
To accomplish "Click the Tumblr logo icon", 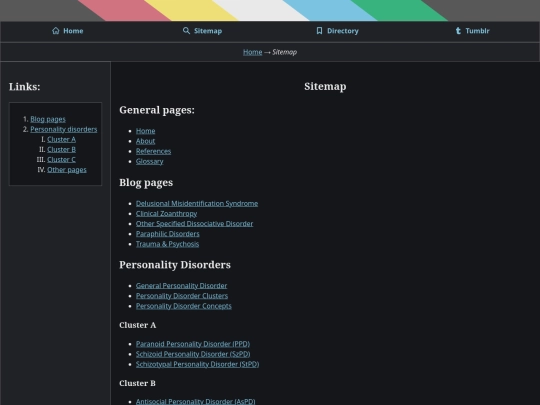I will 458,31.
